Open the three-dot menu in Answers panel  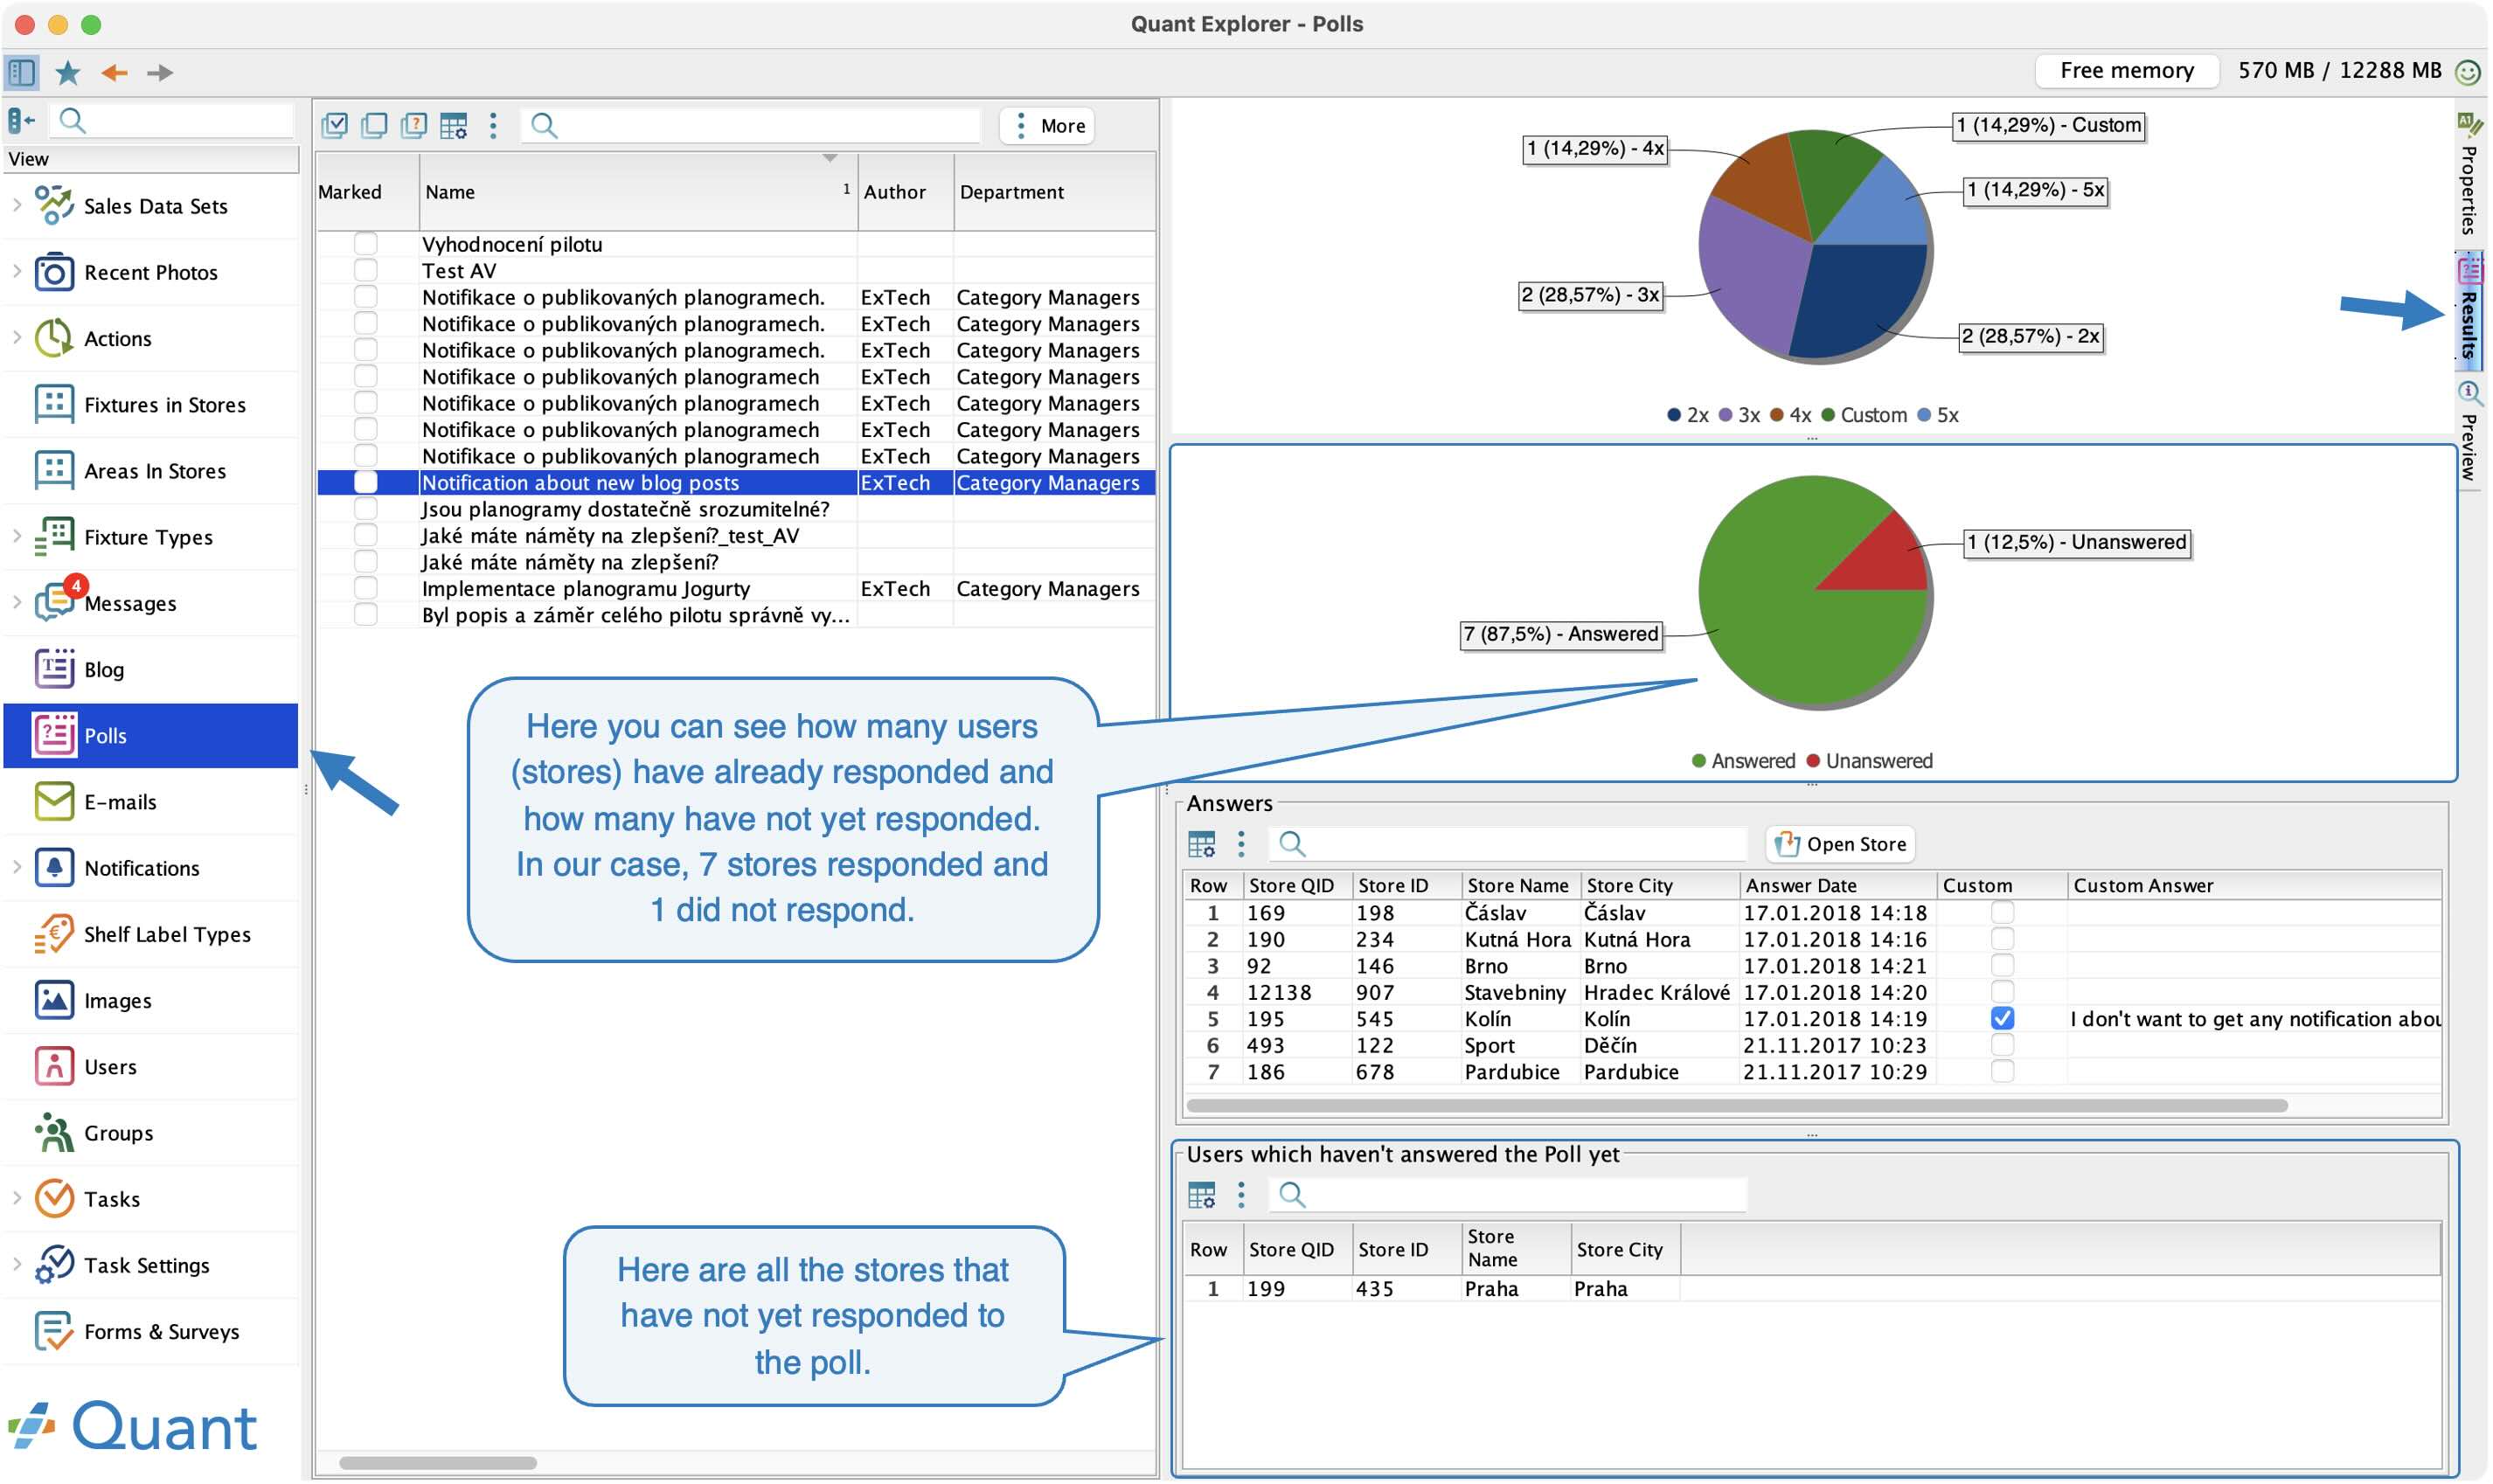pos(1241,844)
